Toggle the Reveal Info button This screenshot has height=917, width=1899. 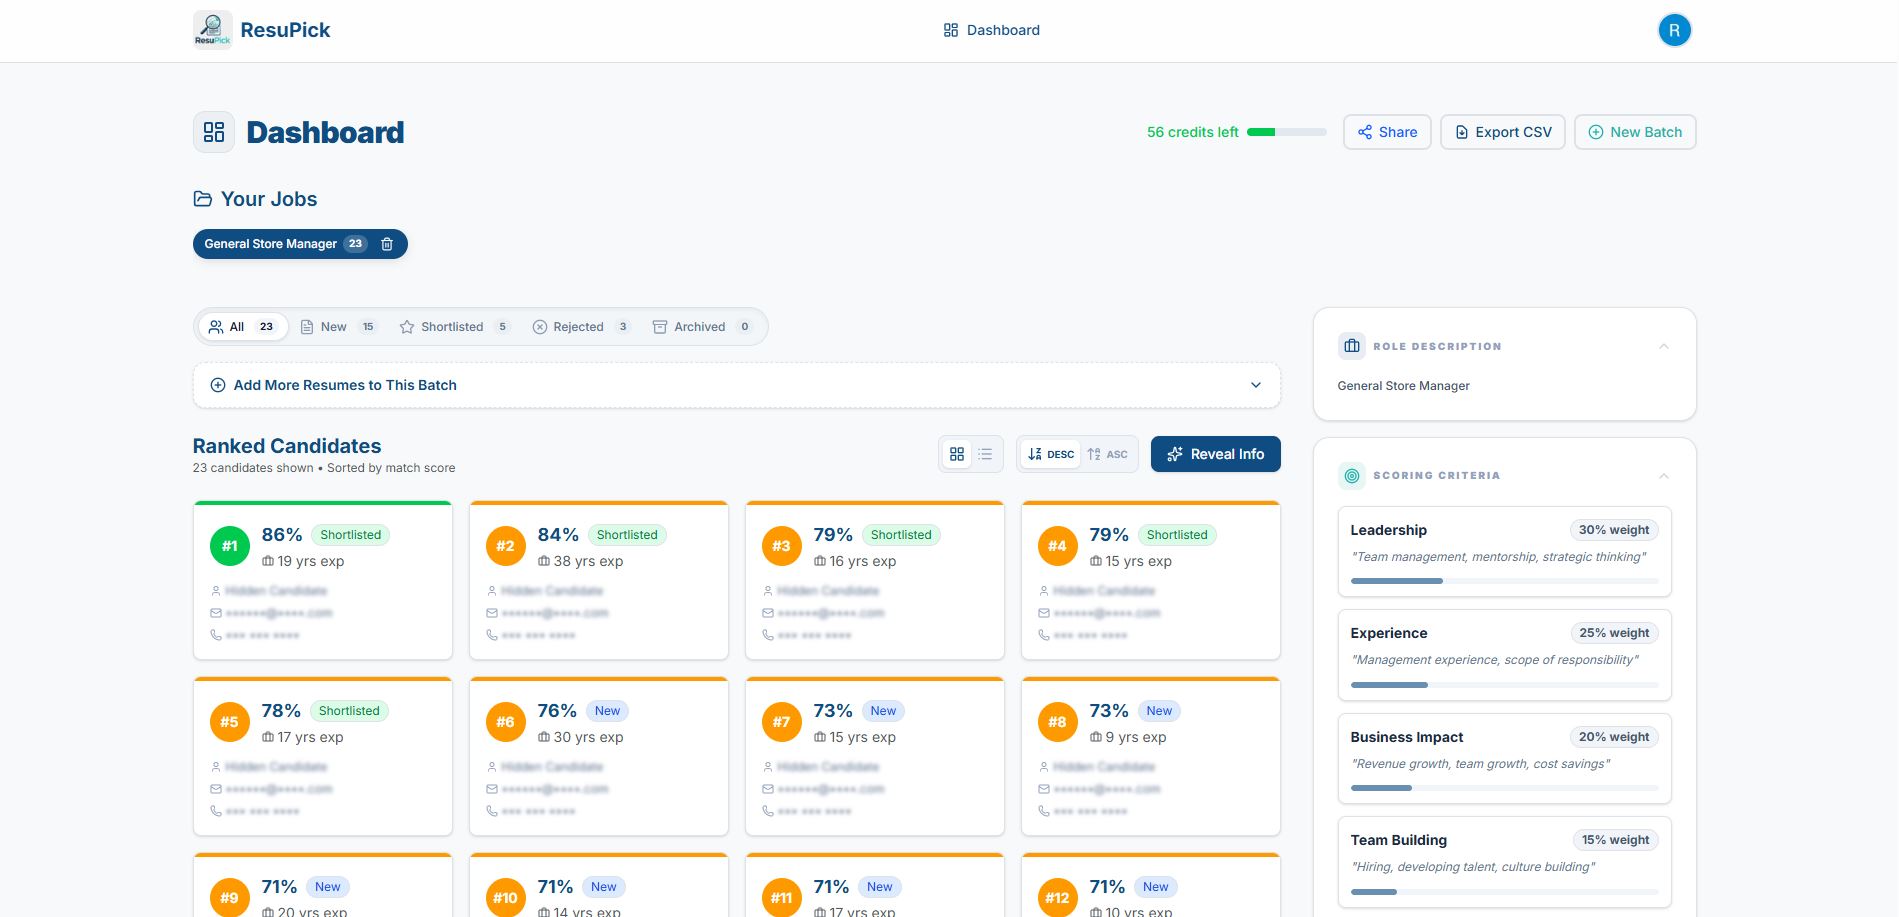coord(1215,454)
